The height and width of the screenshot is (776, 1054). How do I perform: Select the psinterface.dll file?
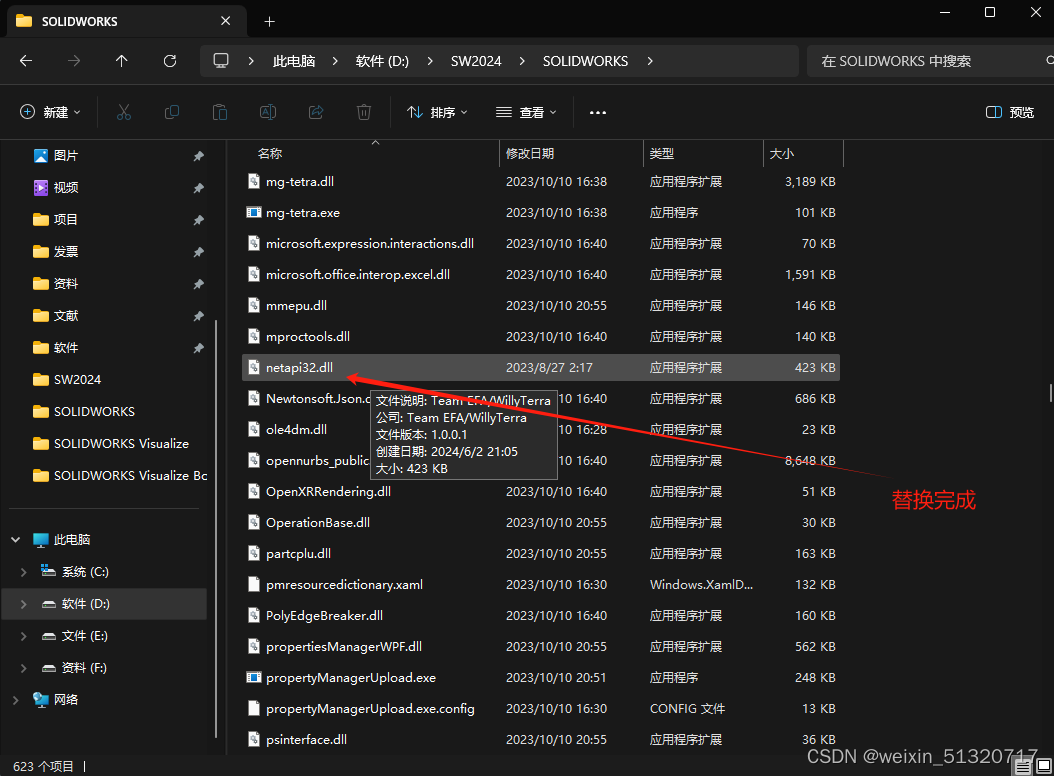540,739
